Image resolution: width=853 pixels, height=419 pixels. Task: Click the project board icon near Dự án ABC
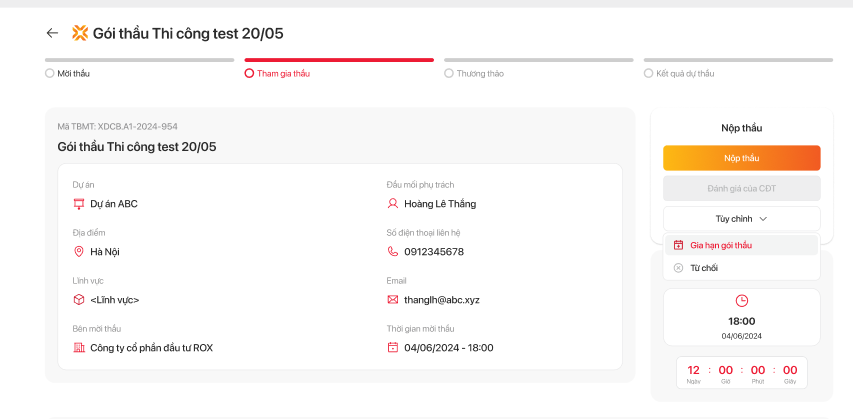[x=79, y=204]
